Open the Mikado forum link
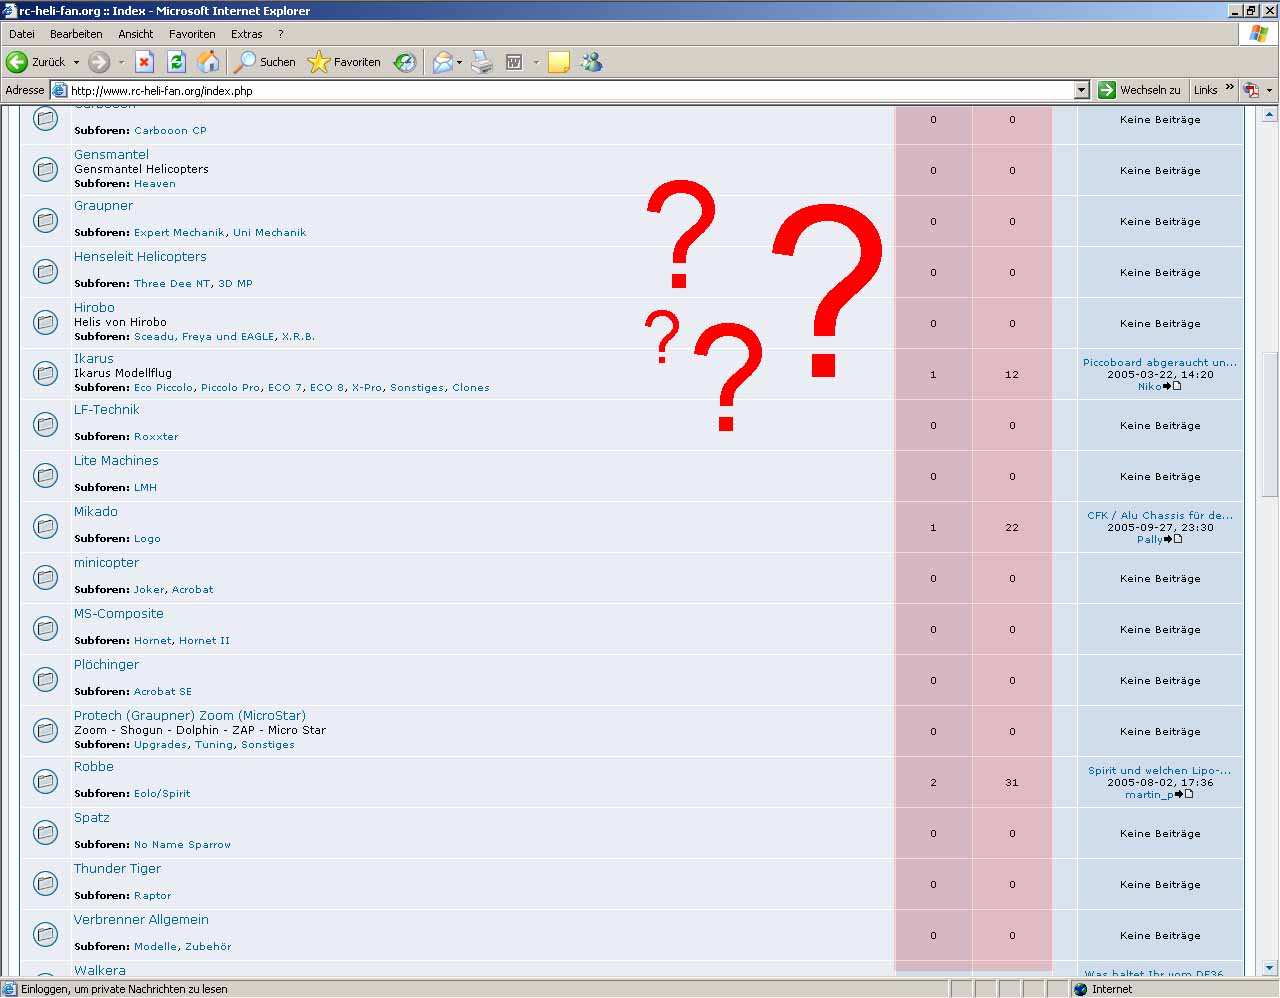The width and height of the screenshot is (1280, 998). pyautogui.click(x=96, y=511)
